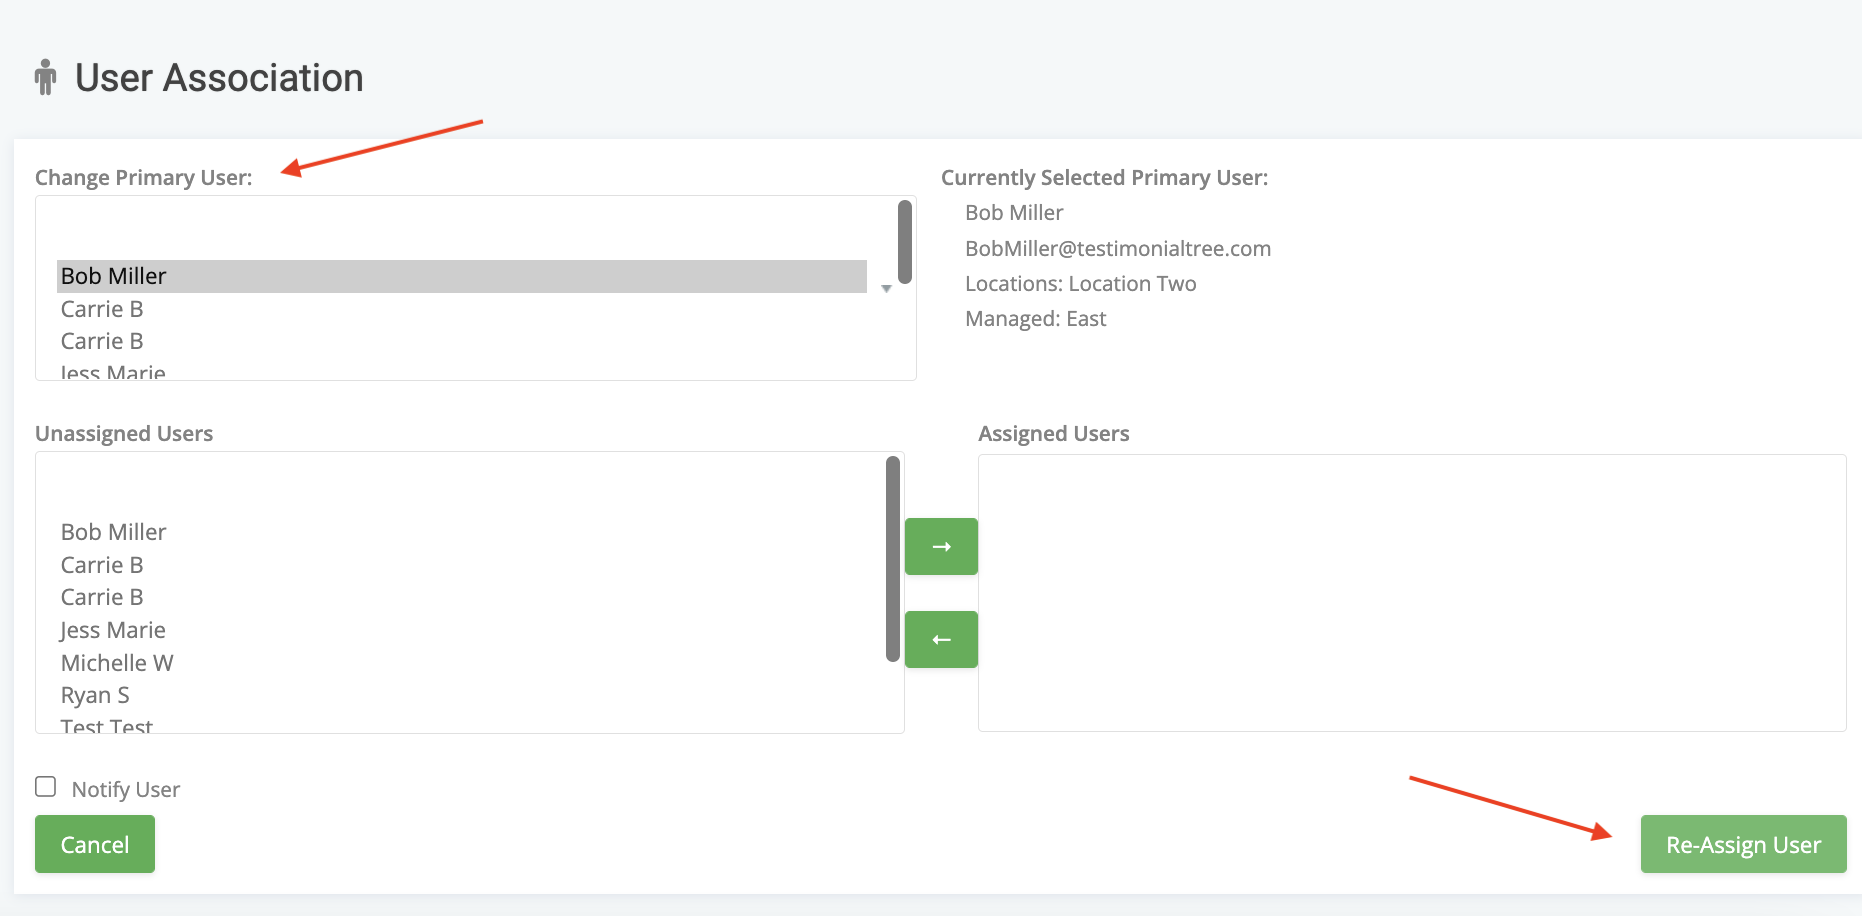Screen dimensions: 1862x916
Task: Select first Carrie B in Unassigned Users
Action: pos(102,565)
